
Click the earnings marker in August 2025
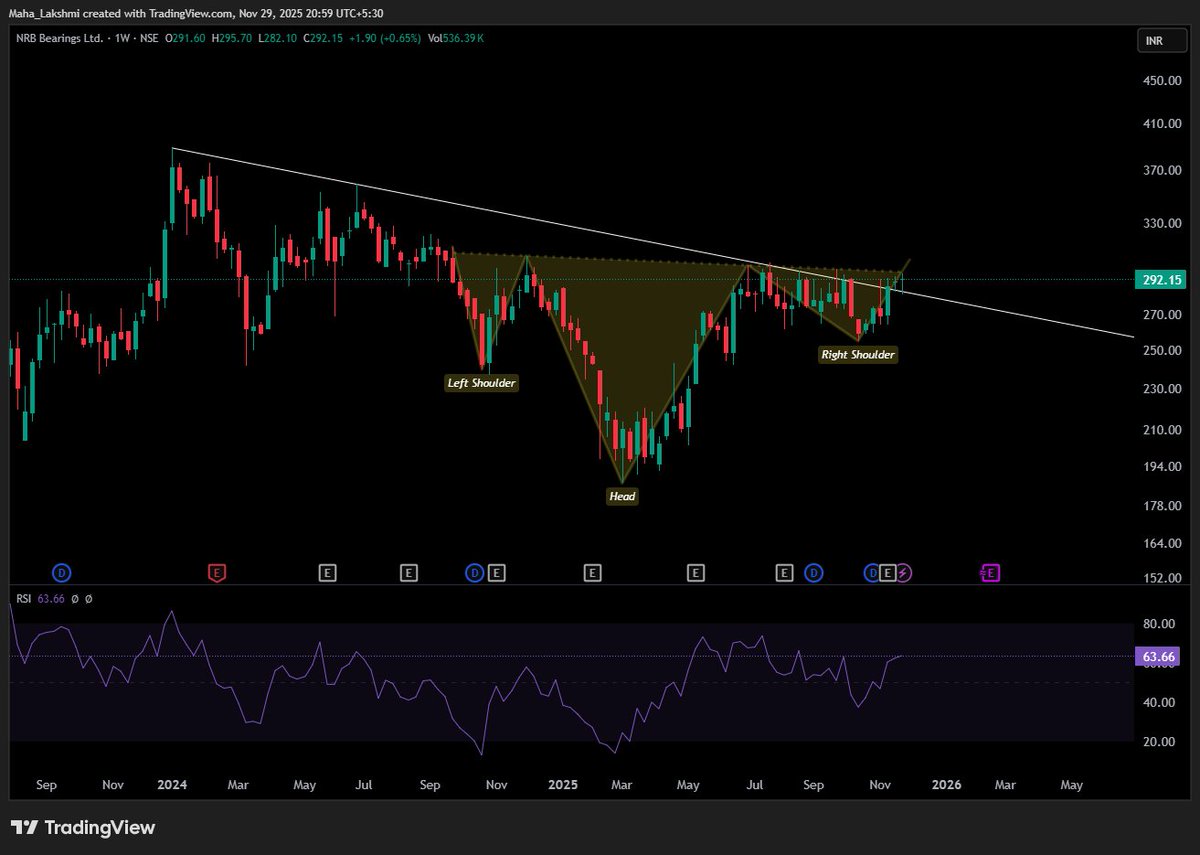pos(785,573)
